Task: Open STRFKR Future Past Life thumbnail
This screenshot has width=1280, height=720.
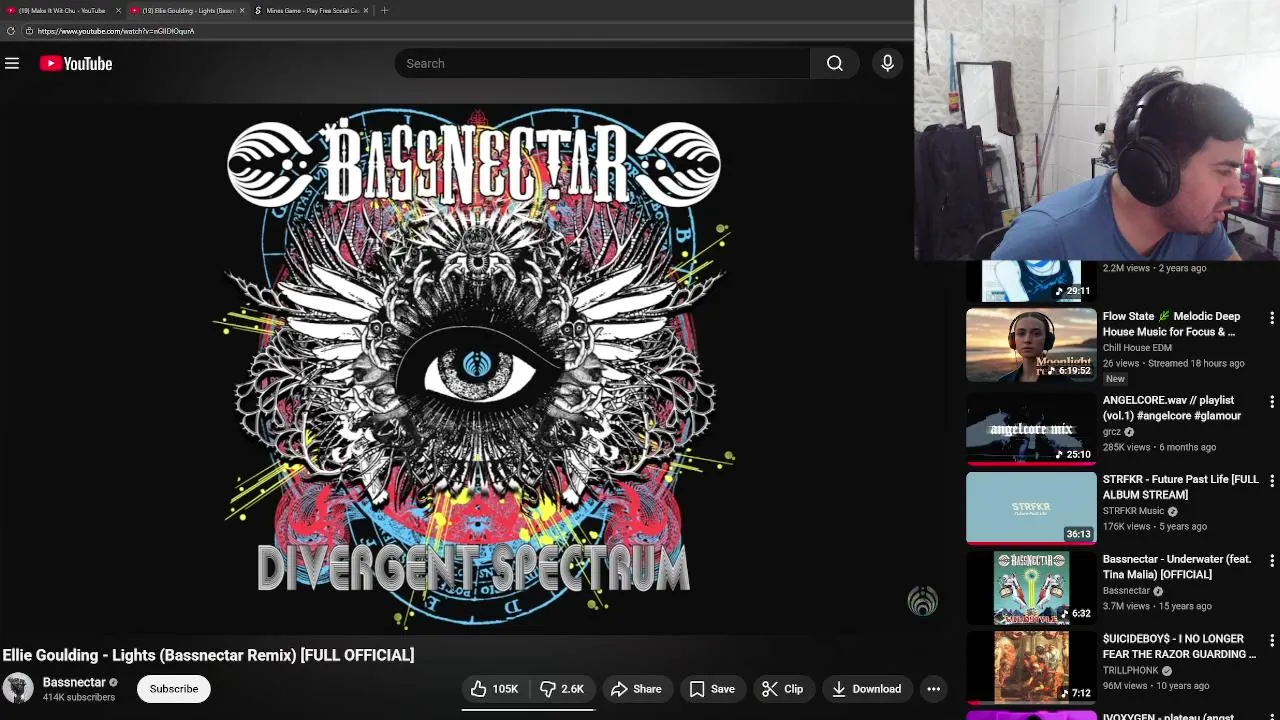Action: click(x=1031, y=508)
